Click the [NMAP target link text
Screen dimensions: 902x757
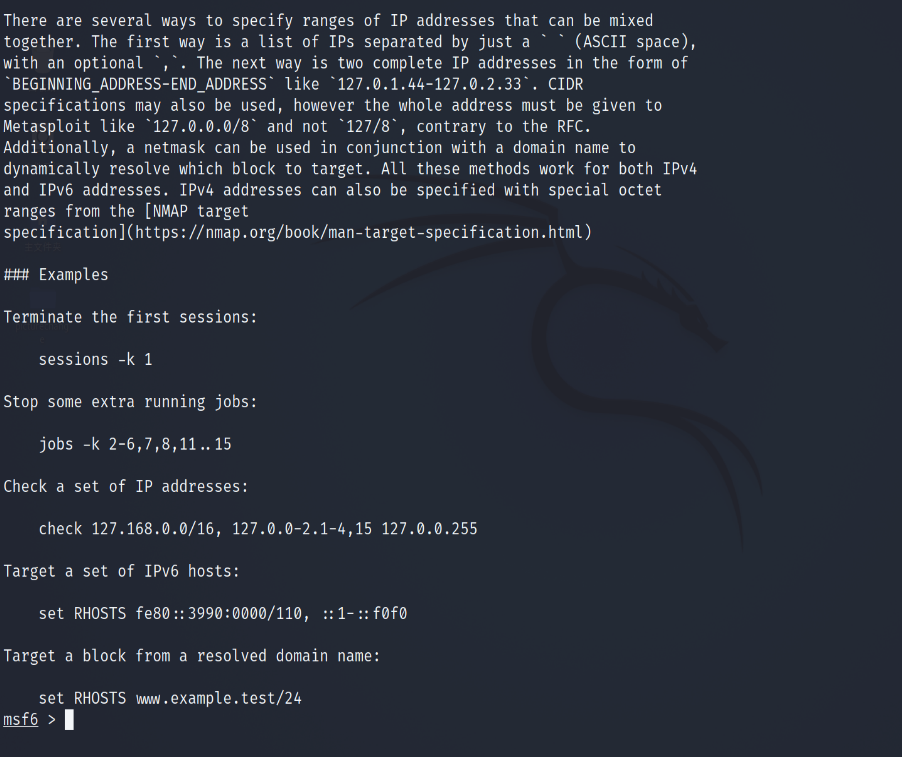[196, 211]
